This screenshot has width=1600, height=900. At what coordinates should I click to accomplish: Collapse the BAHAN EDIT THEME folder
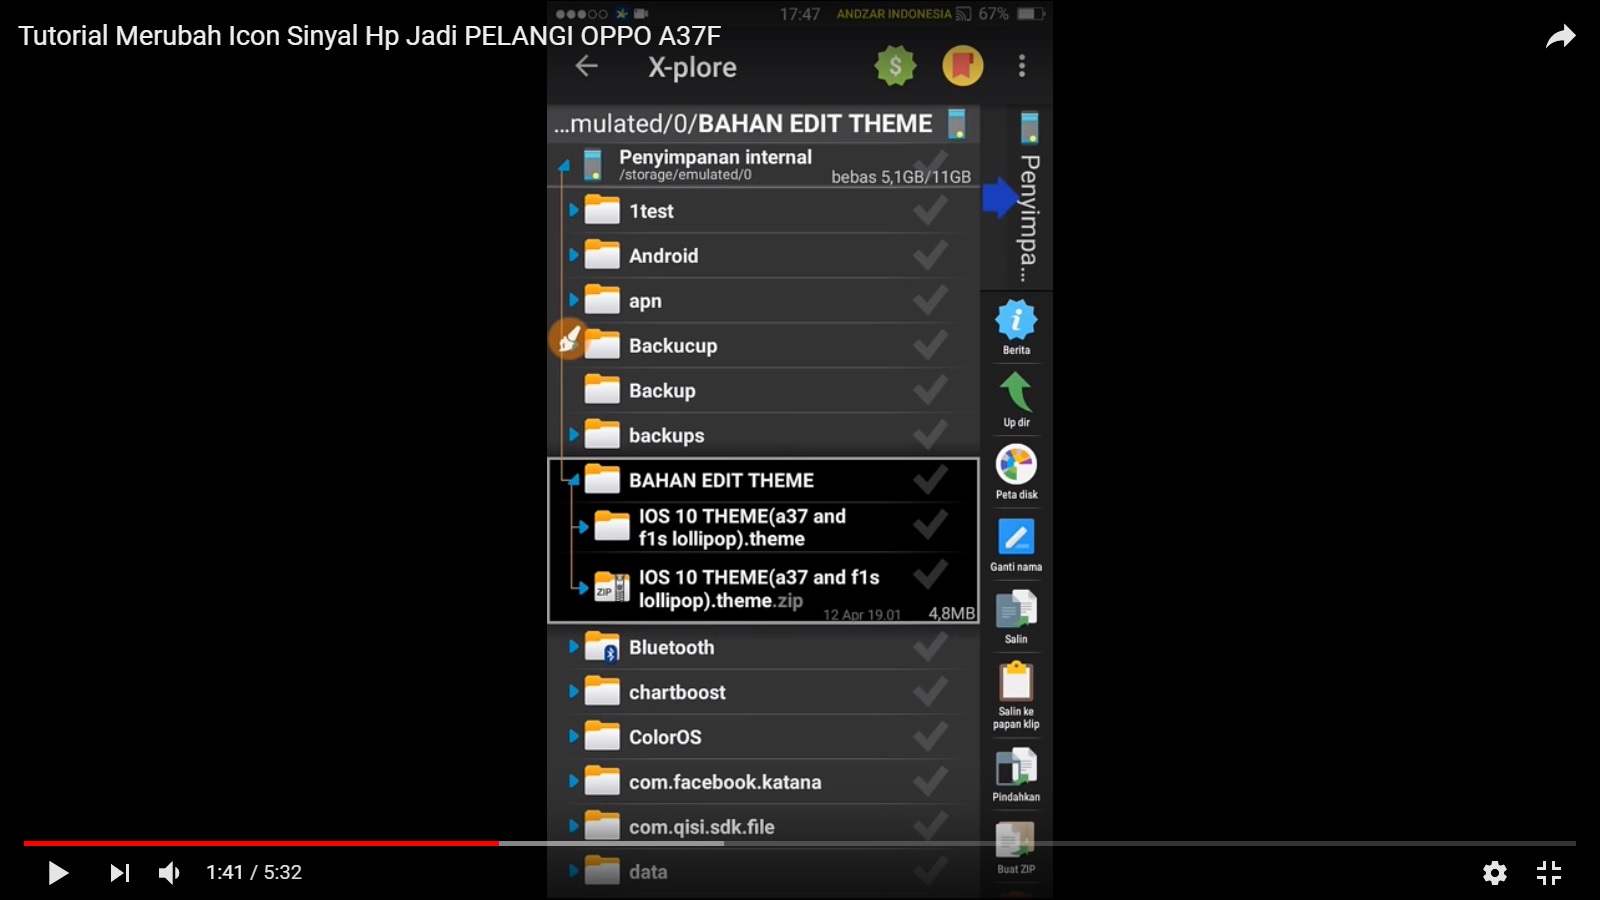(576, 480)
